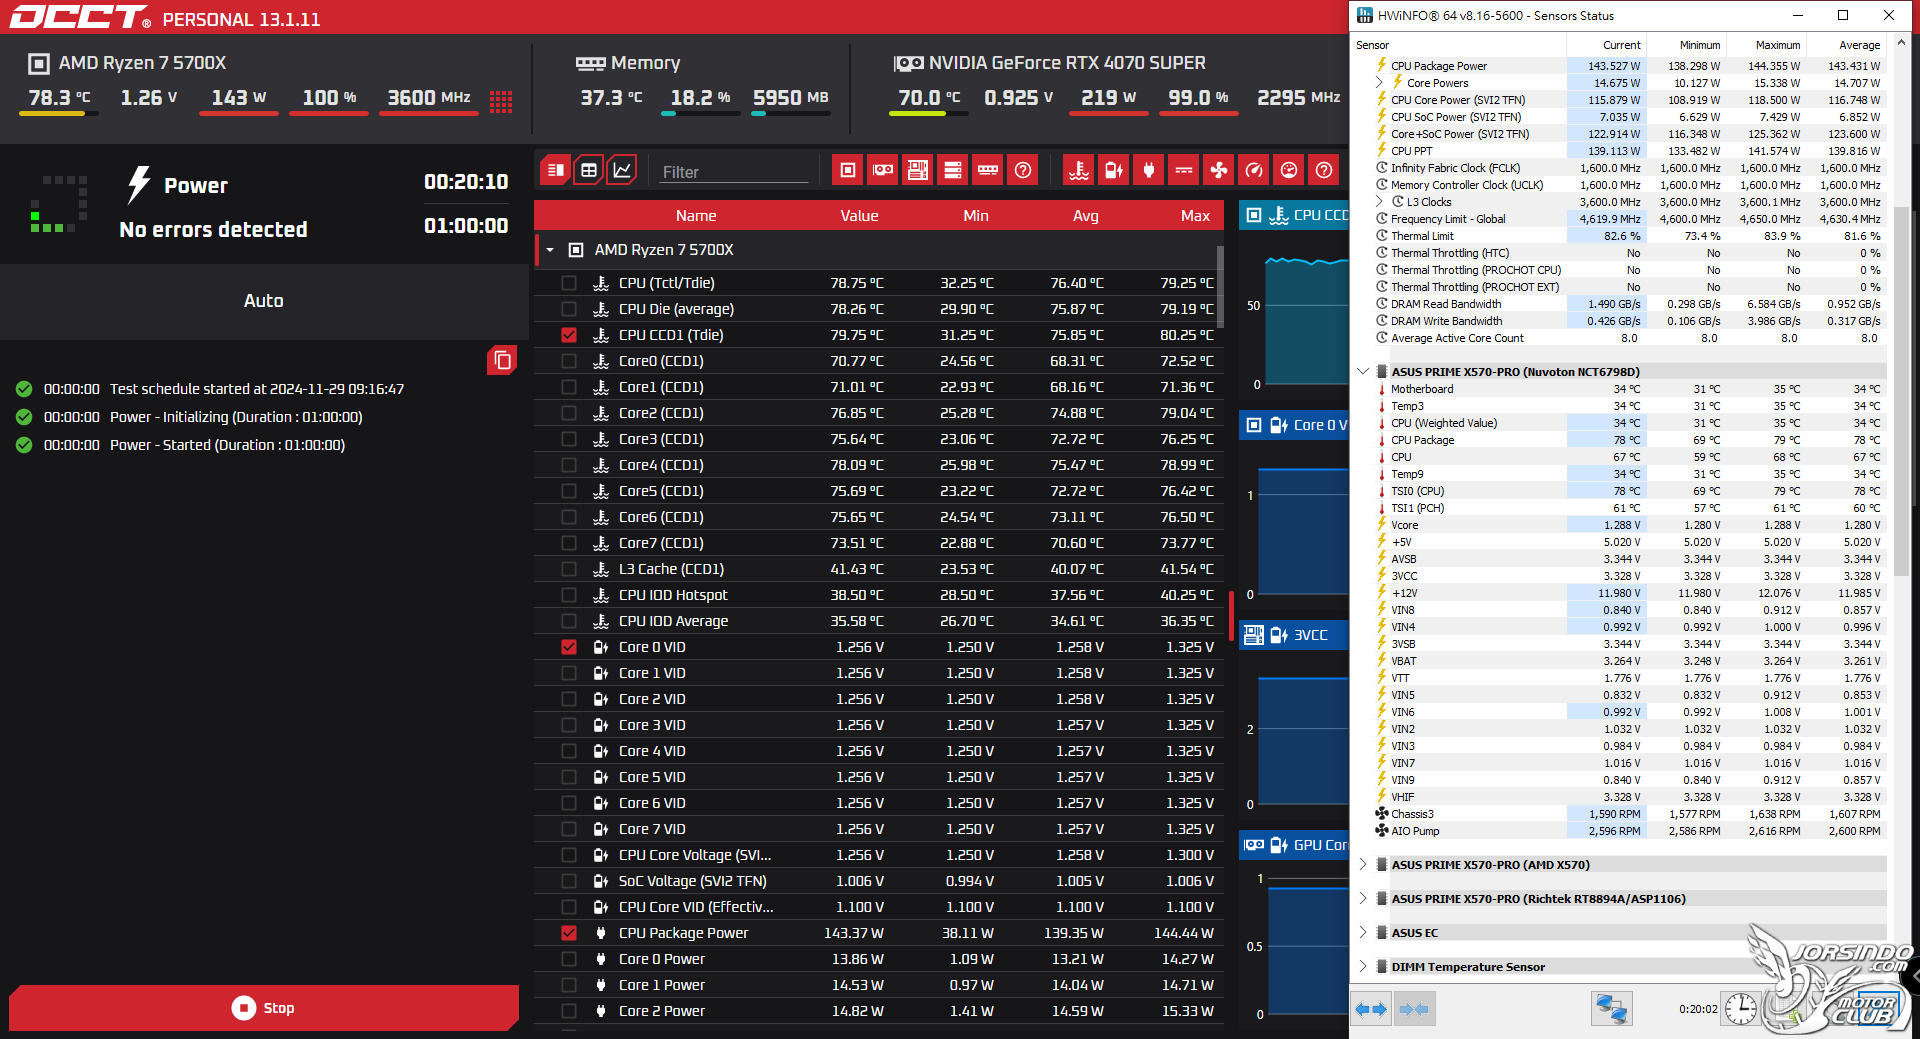Toggle the motherboard sensor filter icon
Screen dimensions: 1920x1039
[x=918, y=170]
